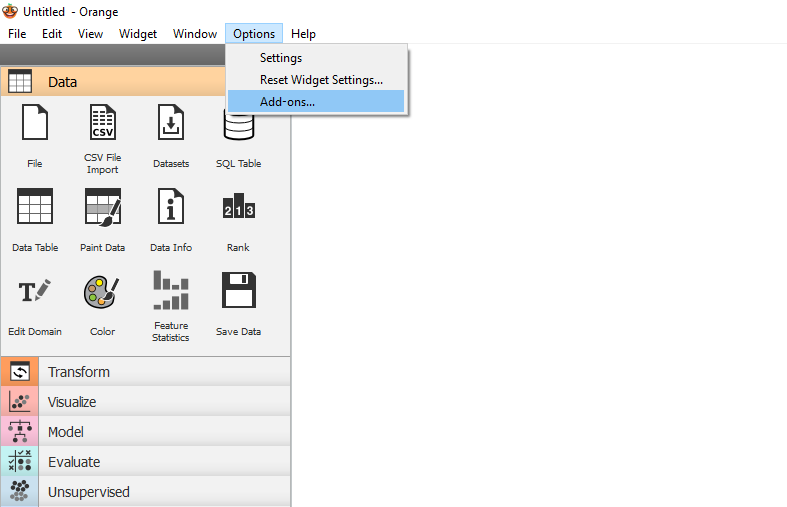The width and height of the screenshot is (787, 507).
Task: Select the Rank widget
Action: 238,207
